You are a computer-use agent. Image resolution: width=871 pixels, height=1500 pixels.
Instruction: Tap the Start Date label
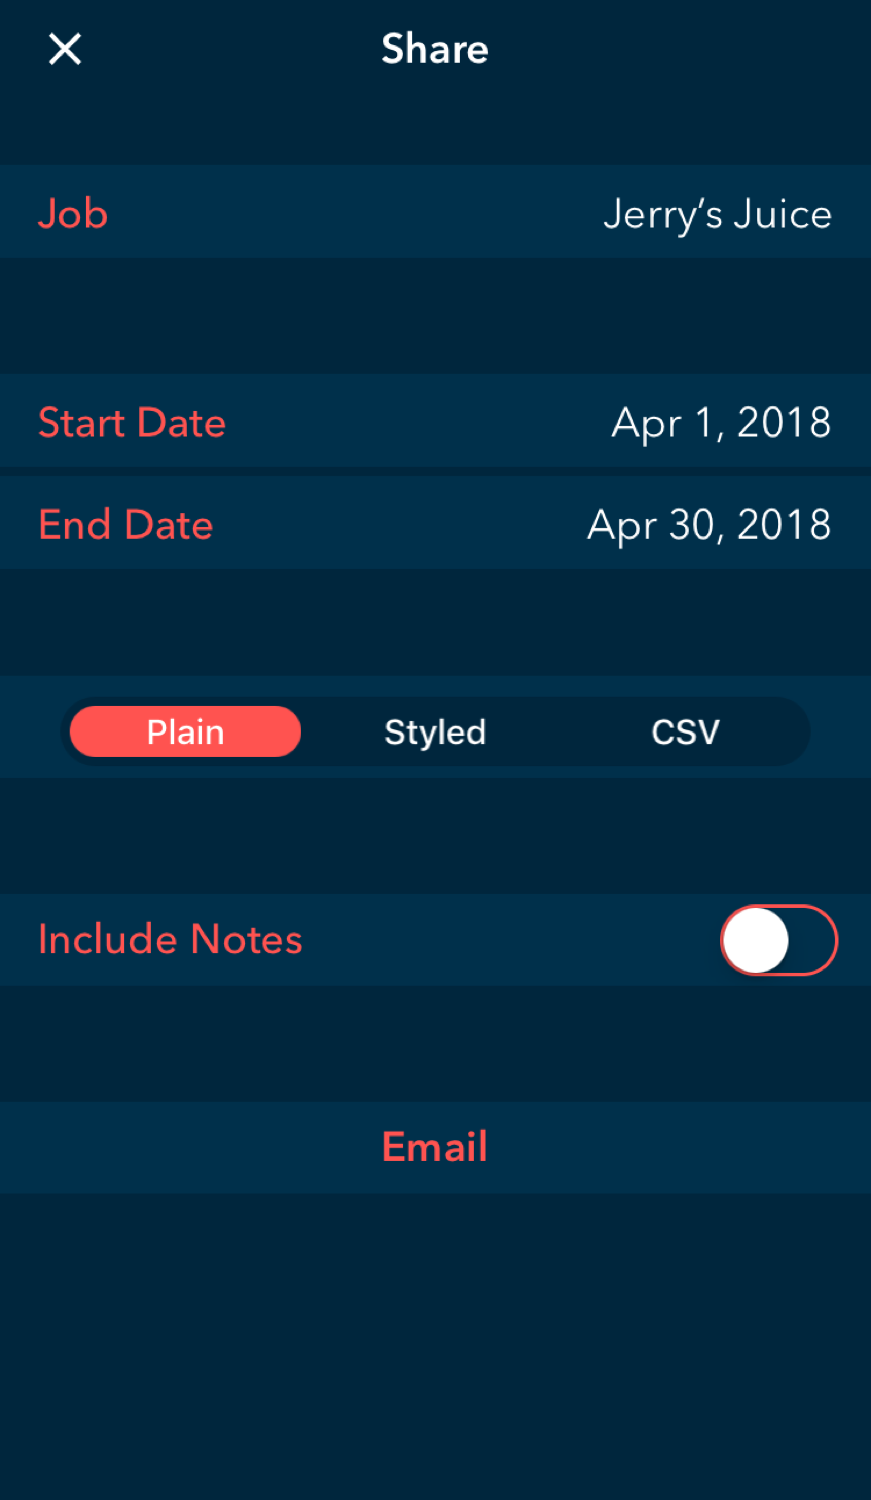click(132, 423)
